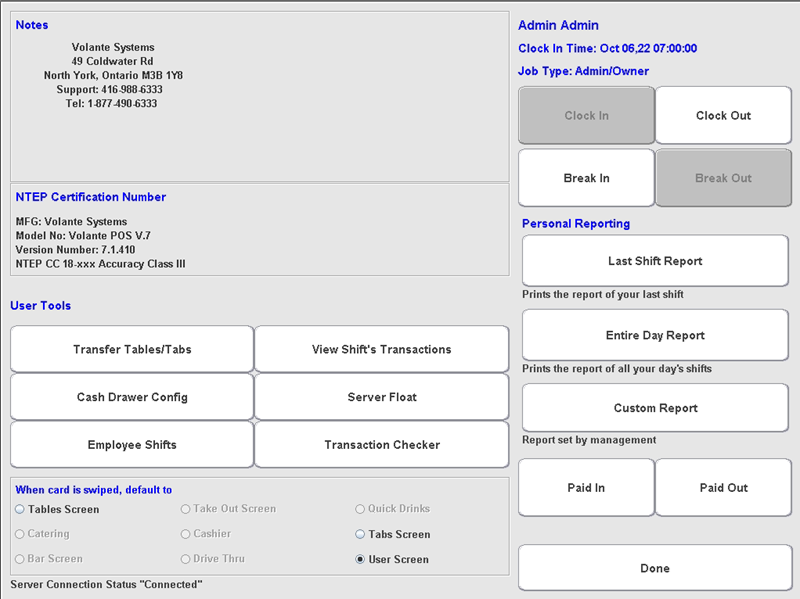Image resolution: width=800 pixels, height=599 pixels.
Task: Select Tables Screen as swipe default
Action: (x=18, y=509)
